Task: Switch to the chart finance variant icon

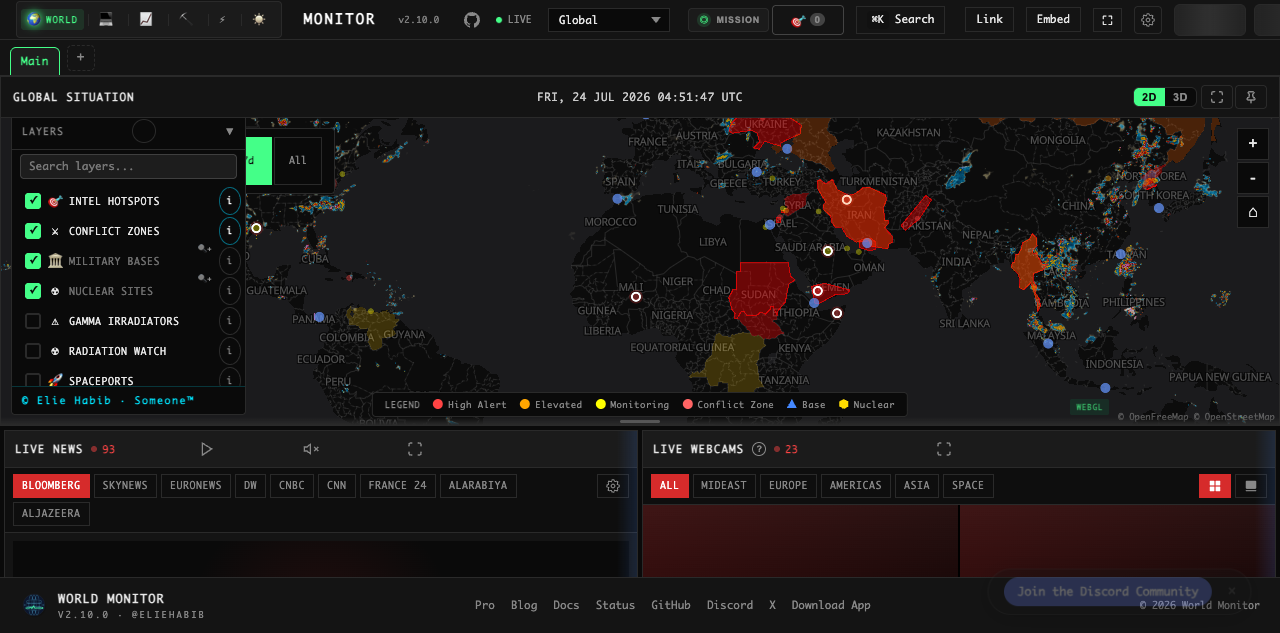Action: click(x=146, y=19)
